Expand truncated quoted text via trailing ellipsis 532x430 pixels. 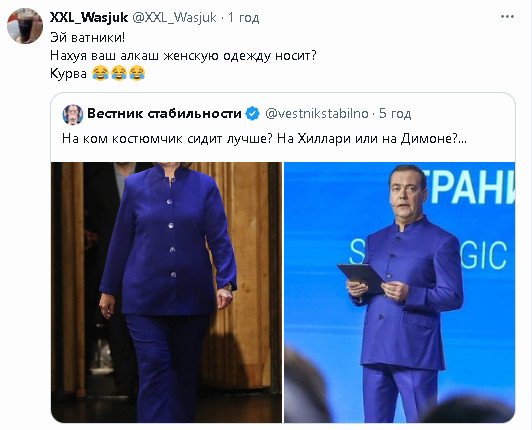click(x=462, y=139)
